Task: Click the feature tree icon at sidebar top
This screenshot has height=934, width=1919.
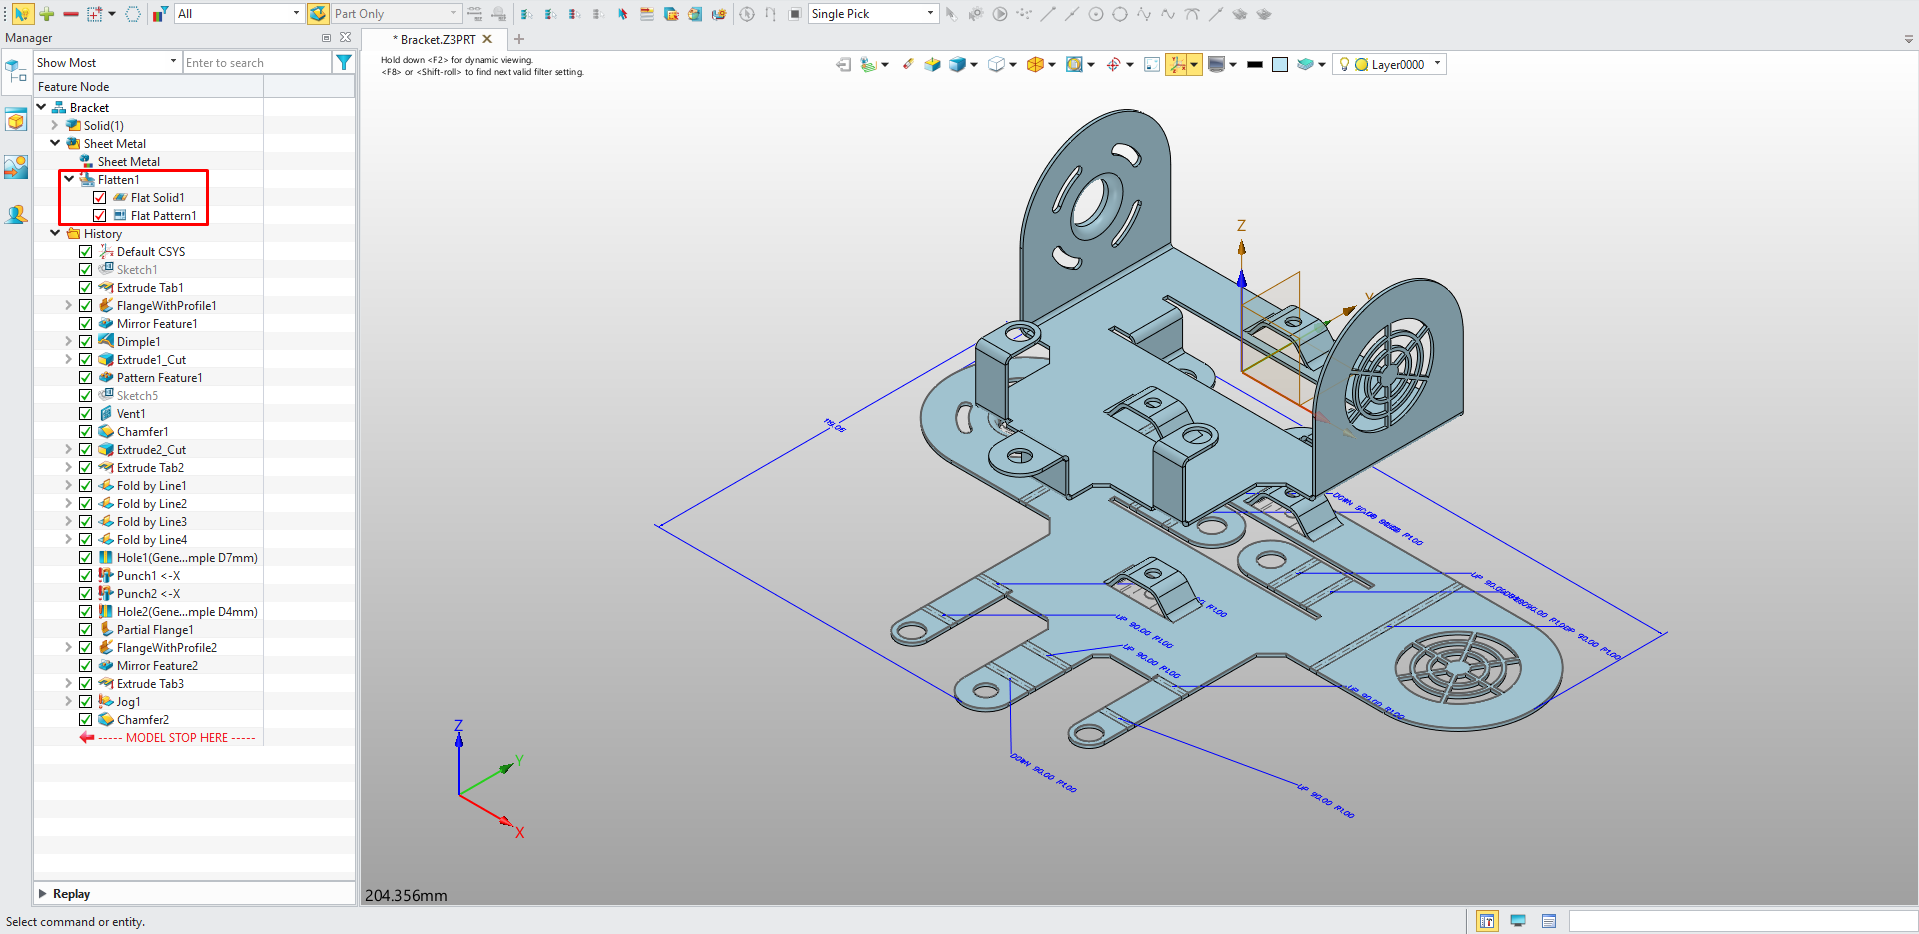Action: tap(16, 72)
